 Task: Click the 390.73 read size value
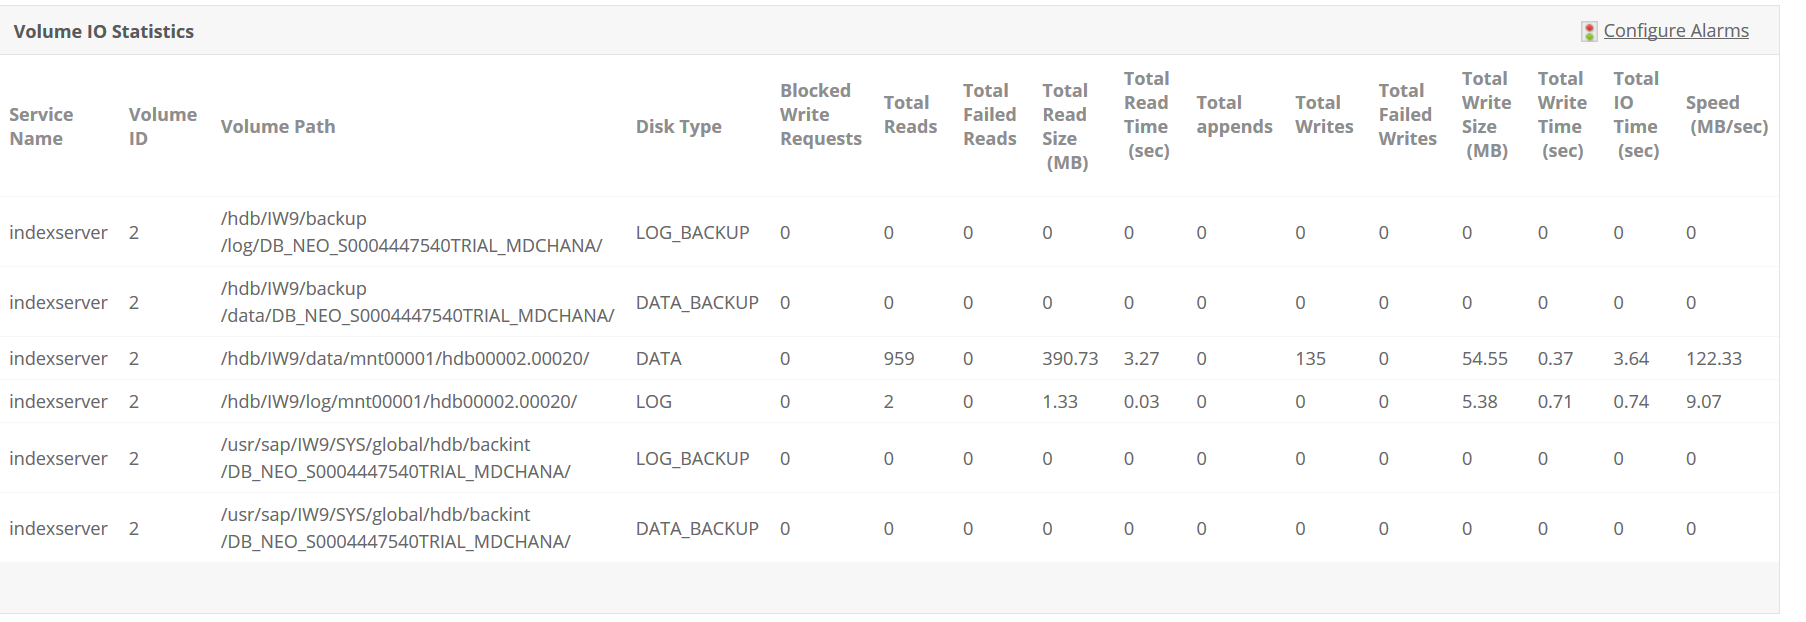point(1069,358)
